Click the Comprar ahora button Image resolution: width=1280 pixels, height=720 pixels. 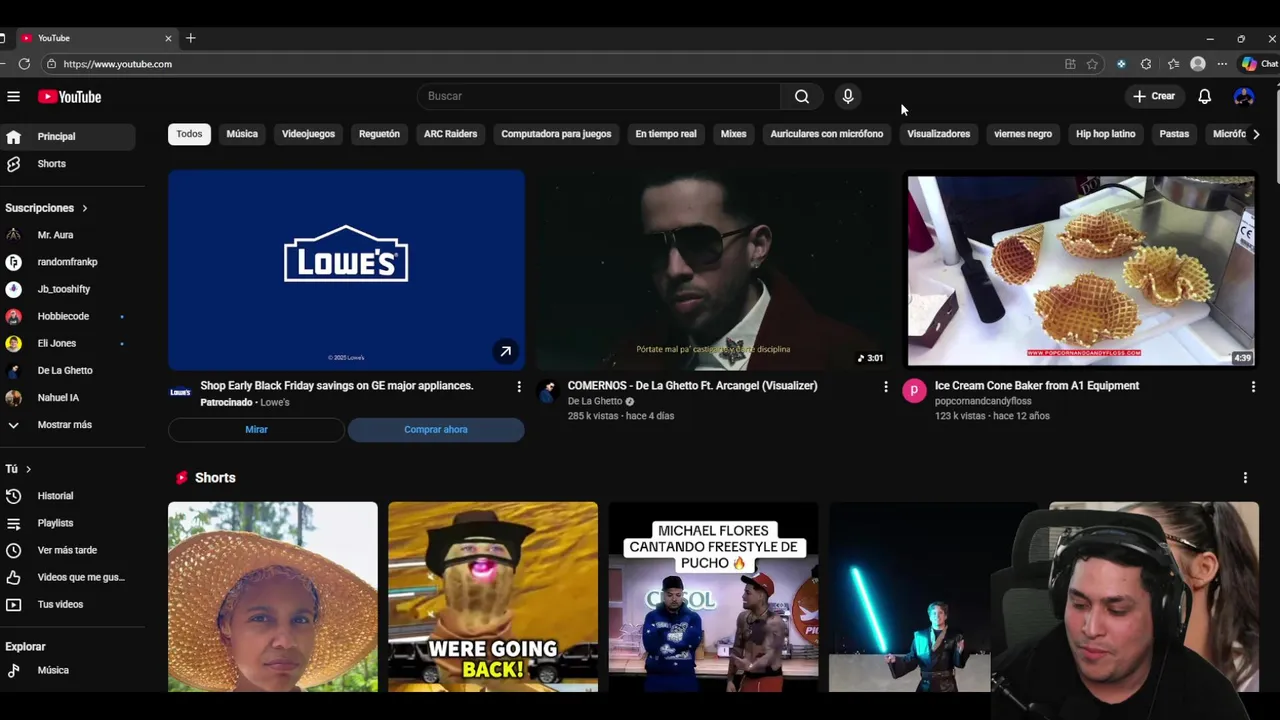tap(436, 429)
